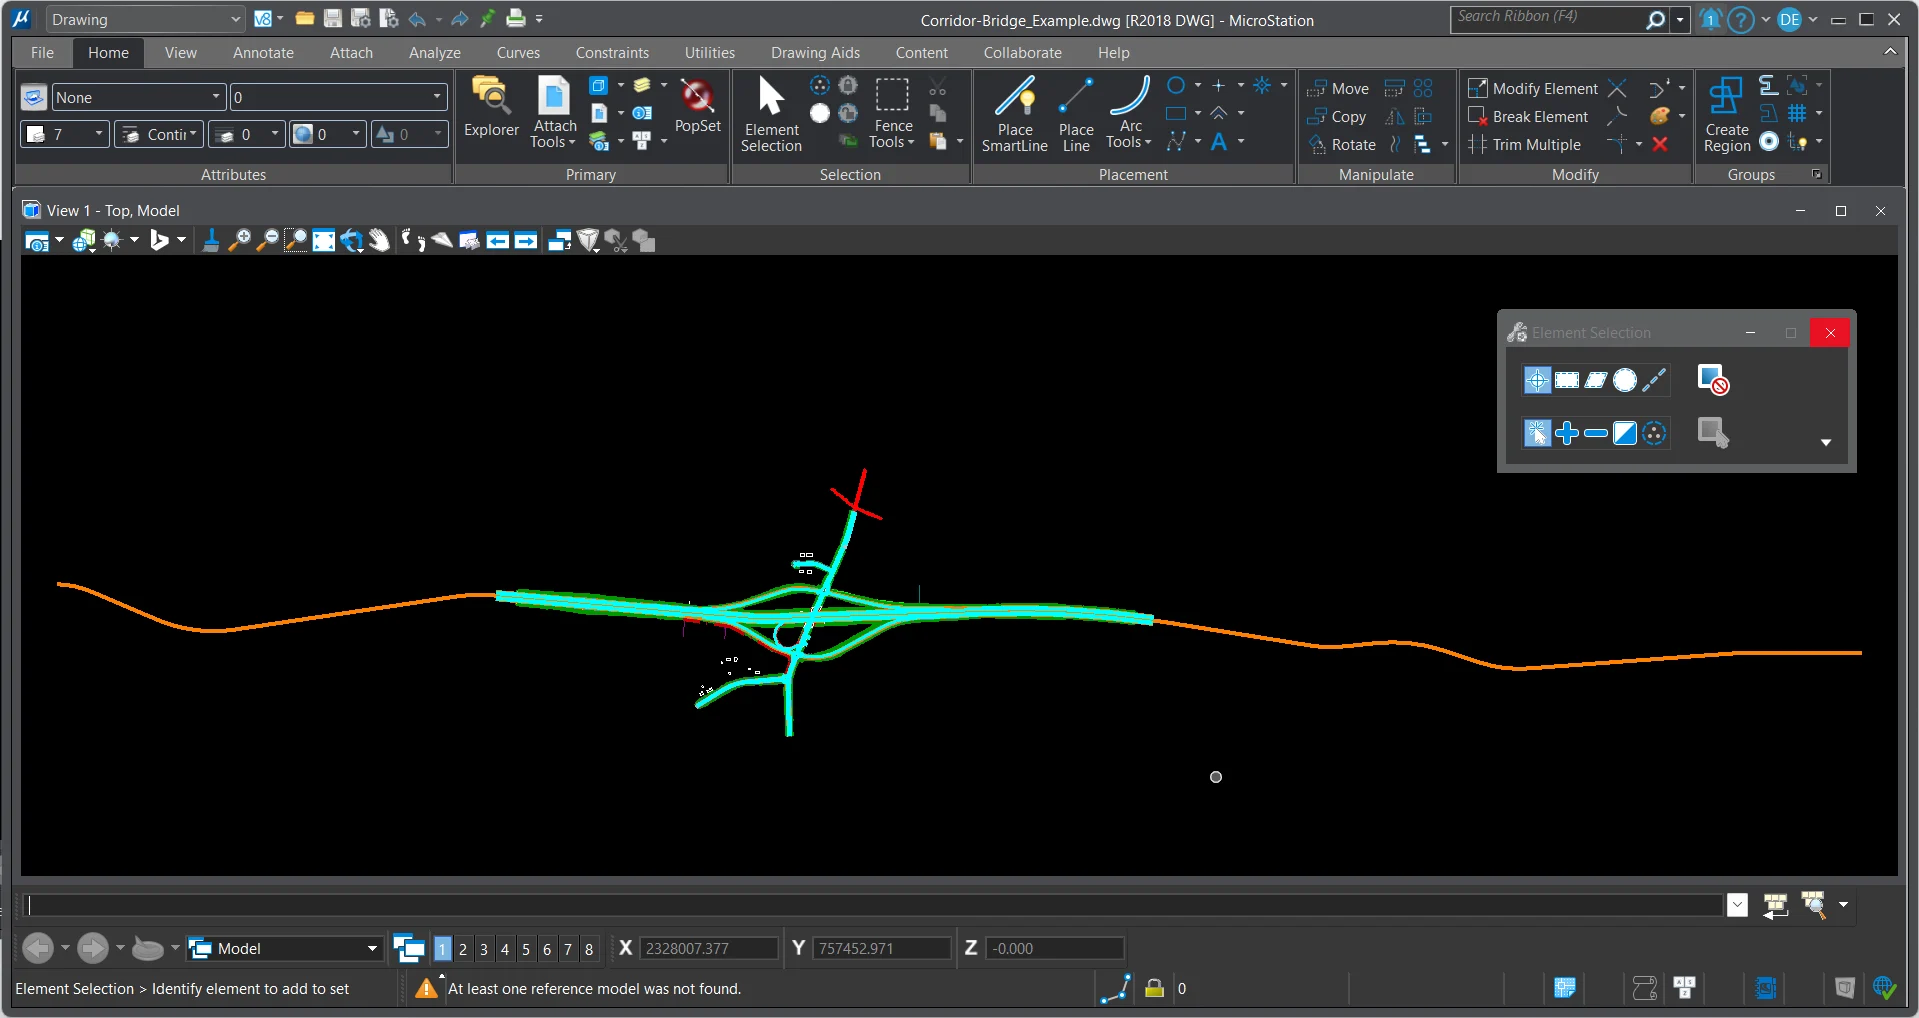Click the Update View brush icon
The width and height of the screenshot is (1919, 1018).
pyautogui.click(x=211, y=241)
